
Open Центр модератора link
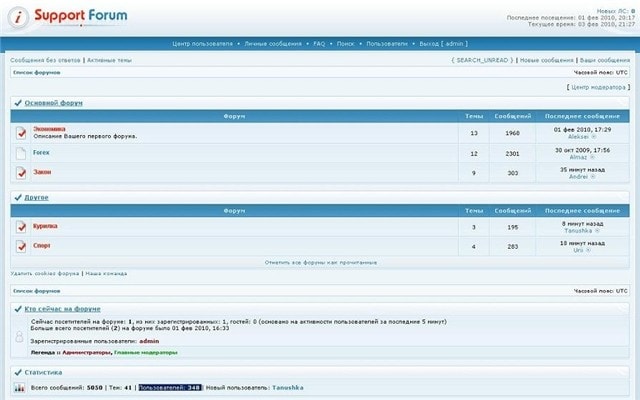(x=598, y=87)
